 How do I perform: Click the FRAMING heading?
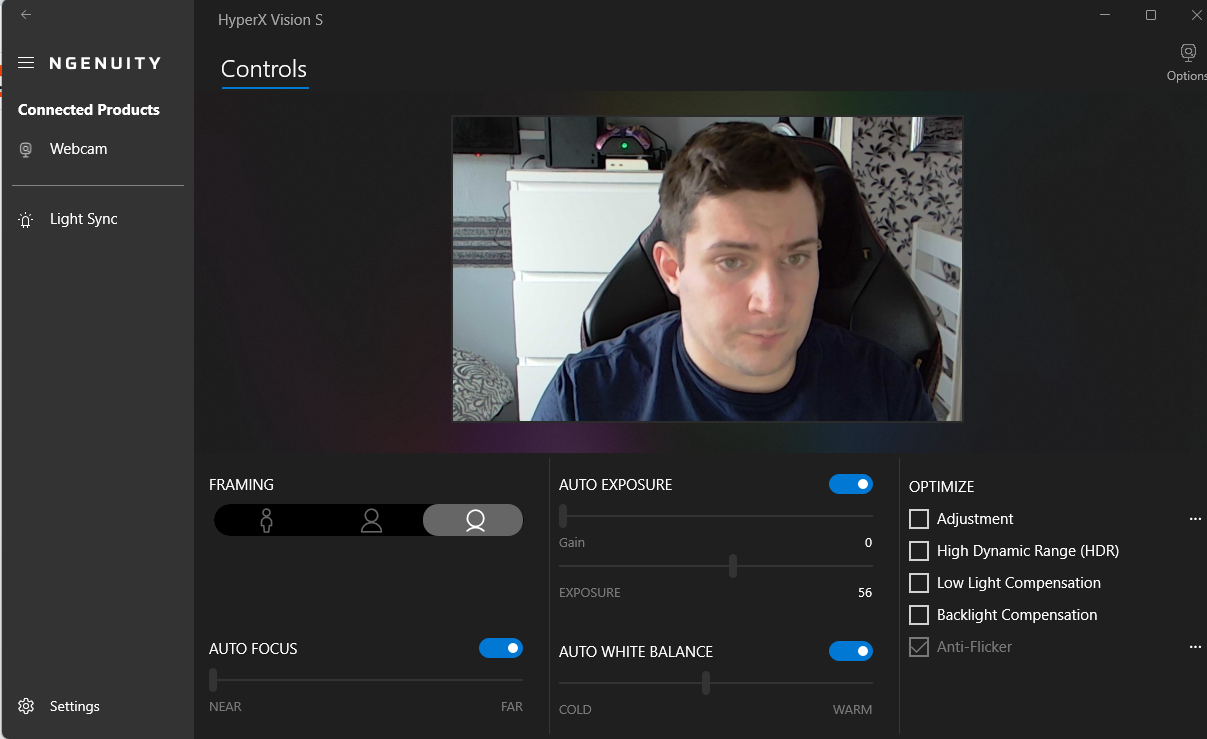[x=241, y=485]
